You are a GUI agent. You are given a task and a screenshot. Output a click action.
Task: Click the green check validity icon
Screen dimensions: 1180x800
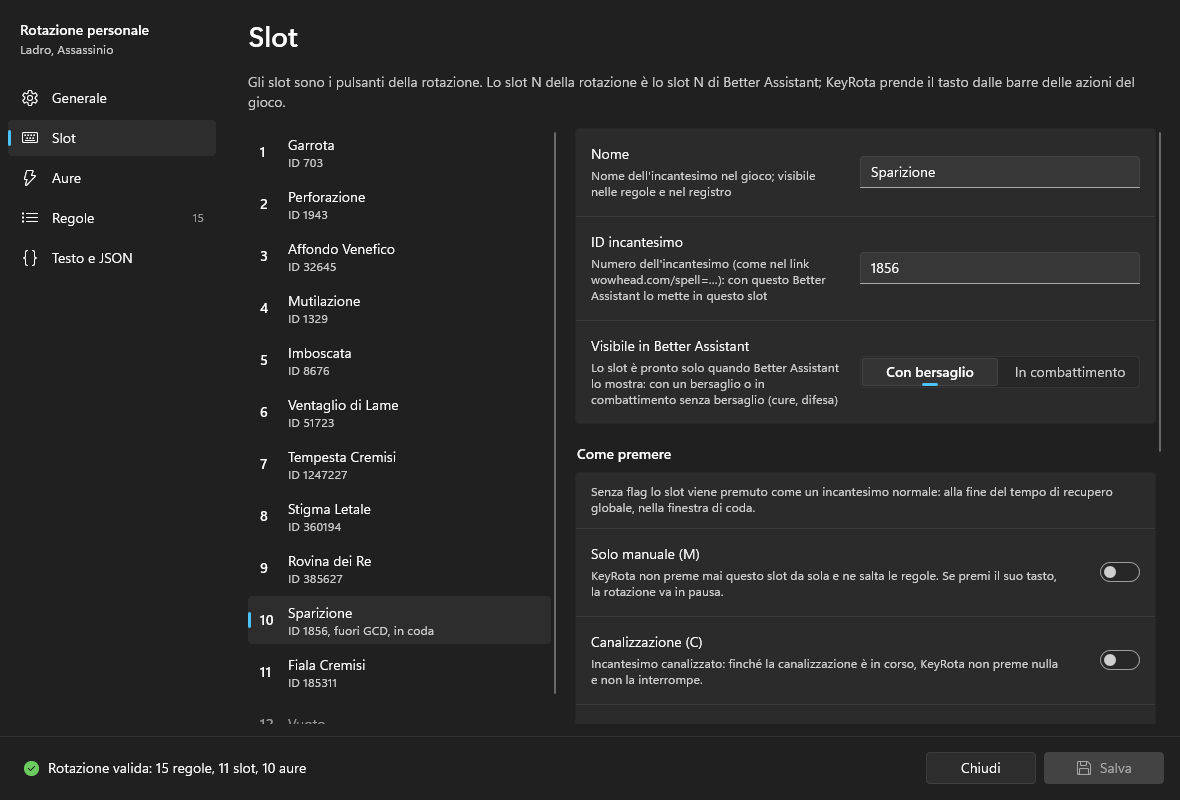[31, 768]
